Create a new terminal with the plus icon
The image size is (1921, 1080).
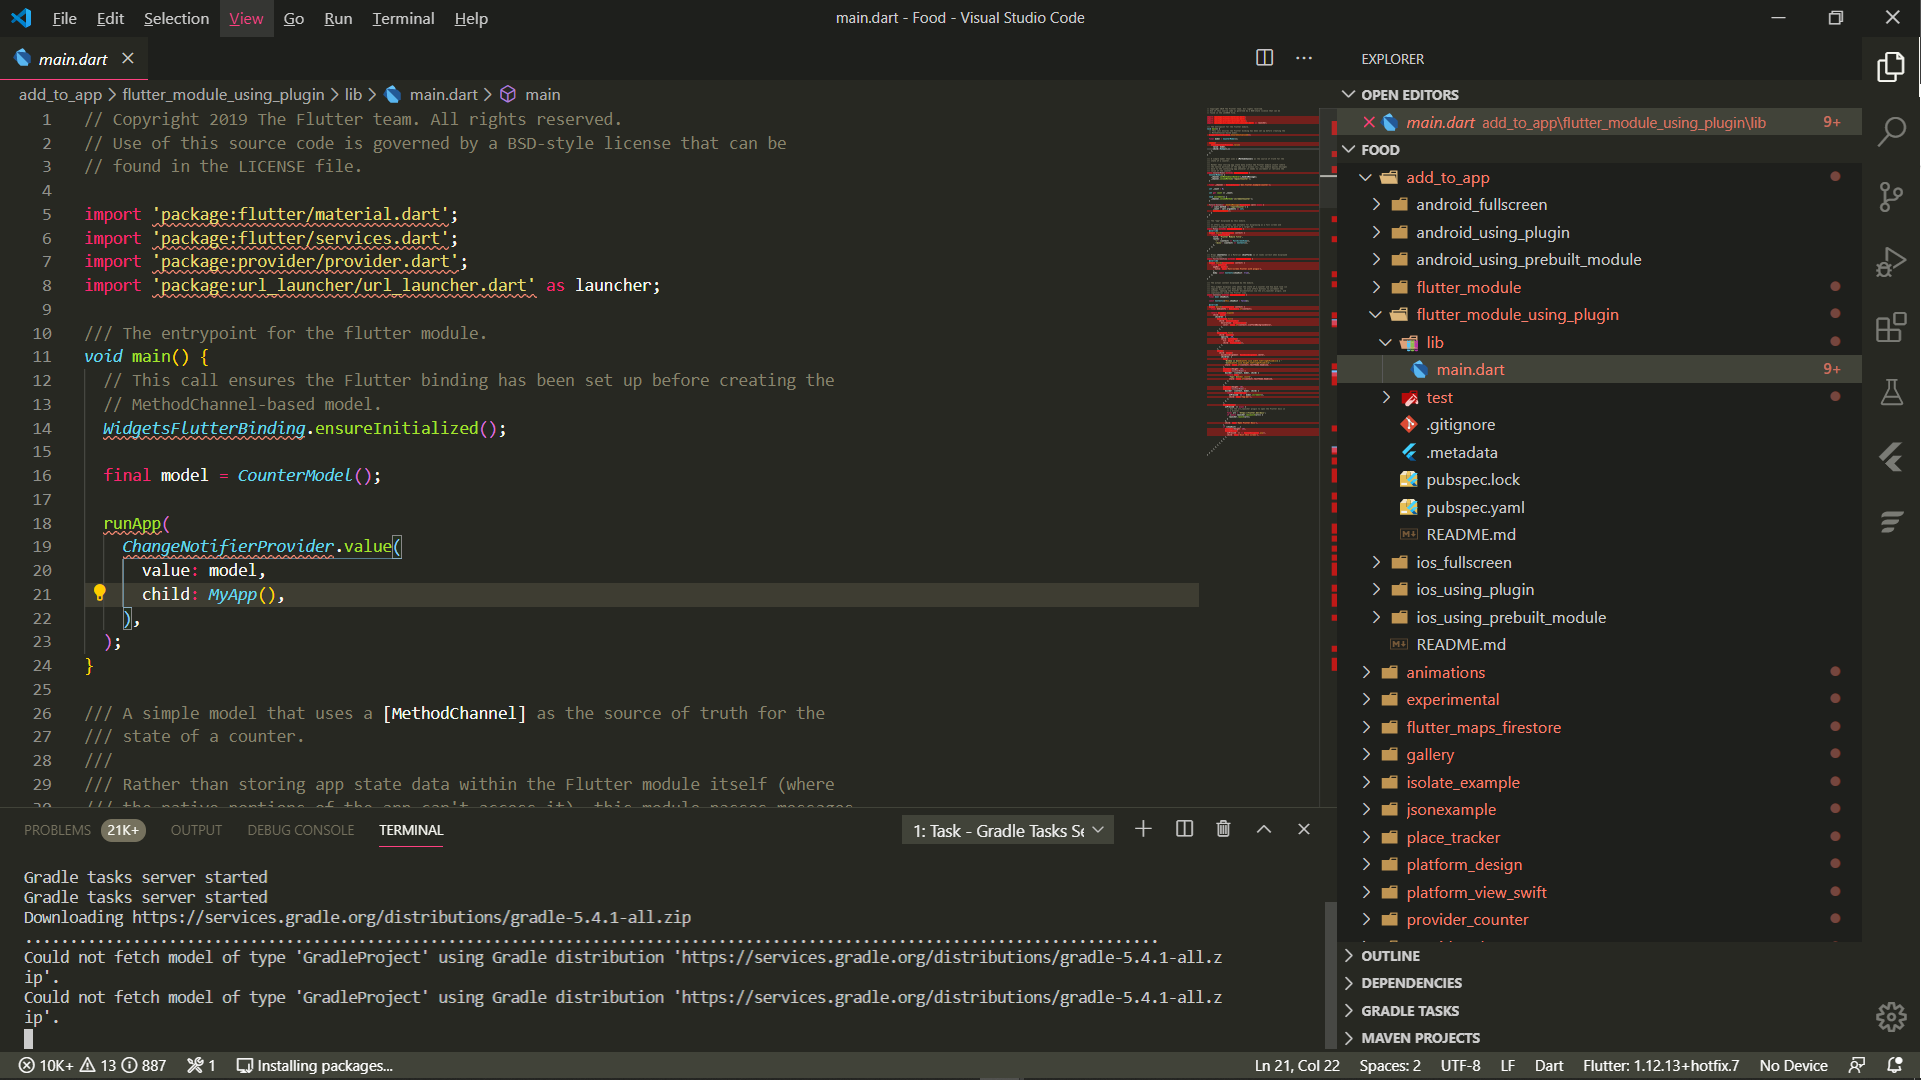[1143, 829]
